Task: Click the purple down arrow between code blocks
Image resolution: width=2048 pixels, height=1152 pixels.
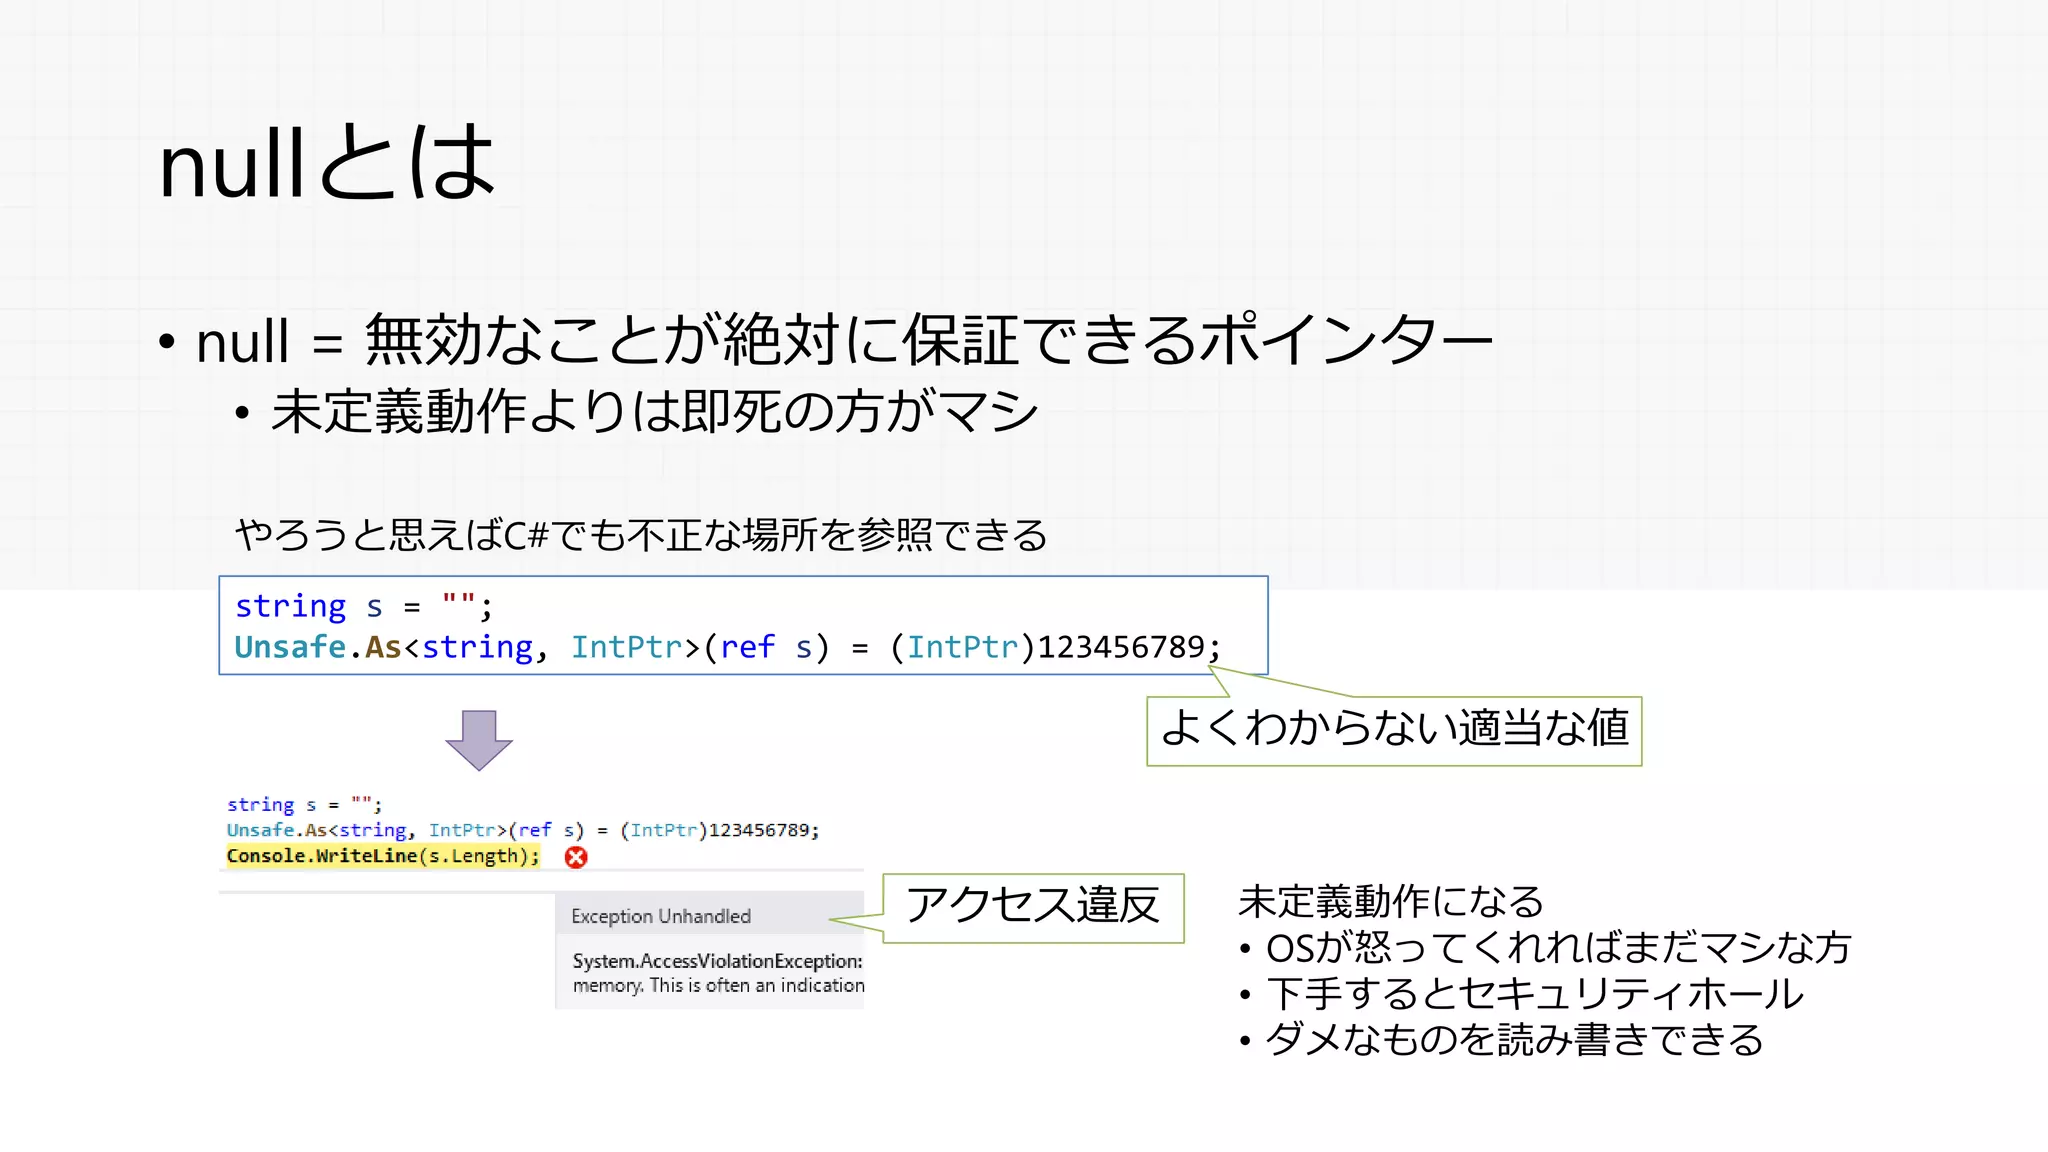Action: coord(479,740)
